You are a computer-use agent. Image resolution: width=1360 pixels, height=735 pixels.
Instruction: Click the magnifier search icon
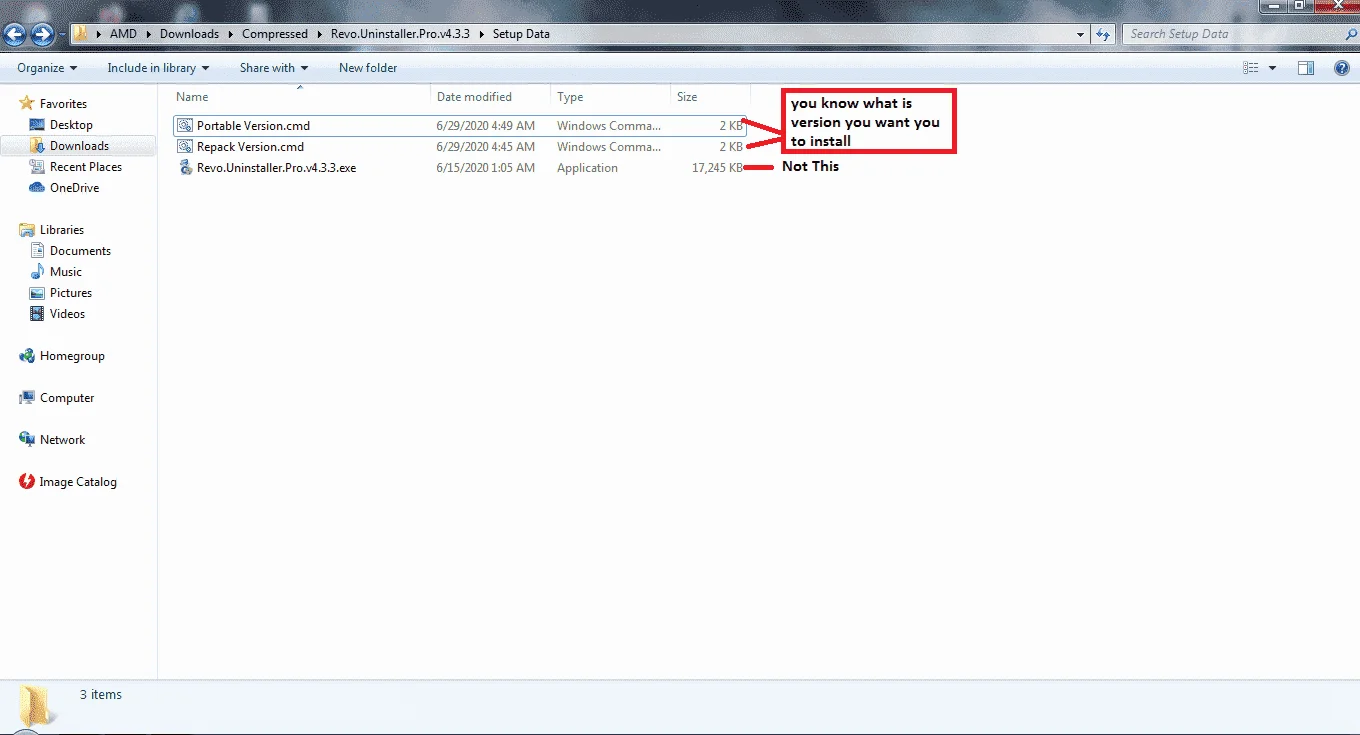tap(1350, 34)
